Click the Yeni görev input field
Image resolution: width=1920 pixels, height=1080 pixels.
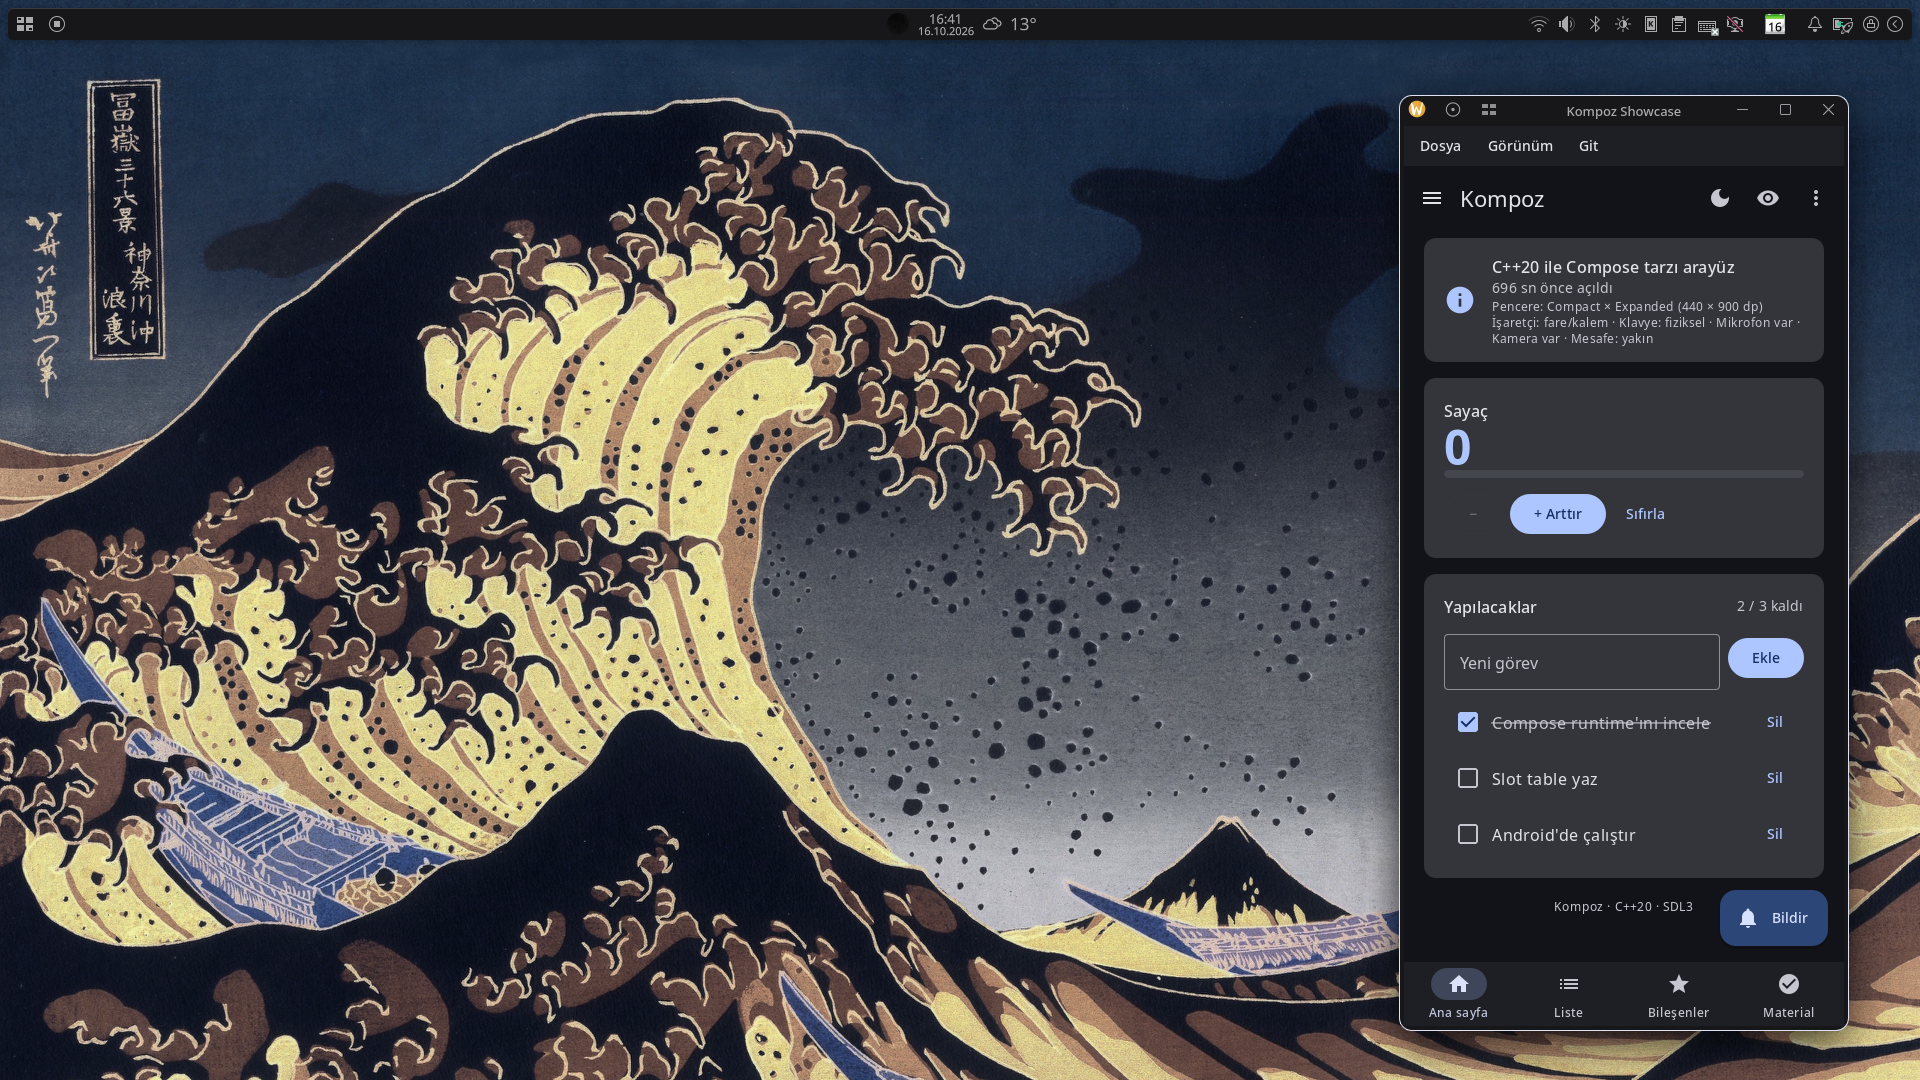[x=1582, y=662]
